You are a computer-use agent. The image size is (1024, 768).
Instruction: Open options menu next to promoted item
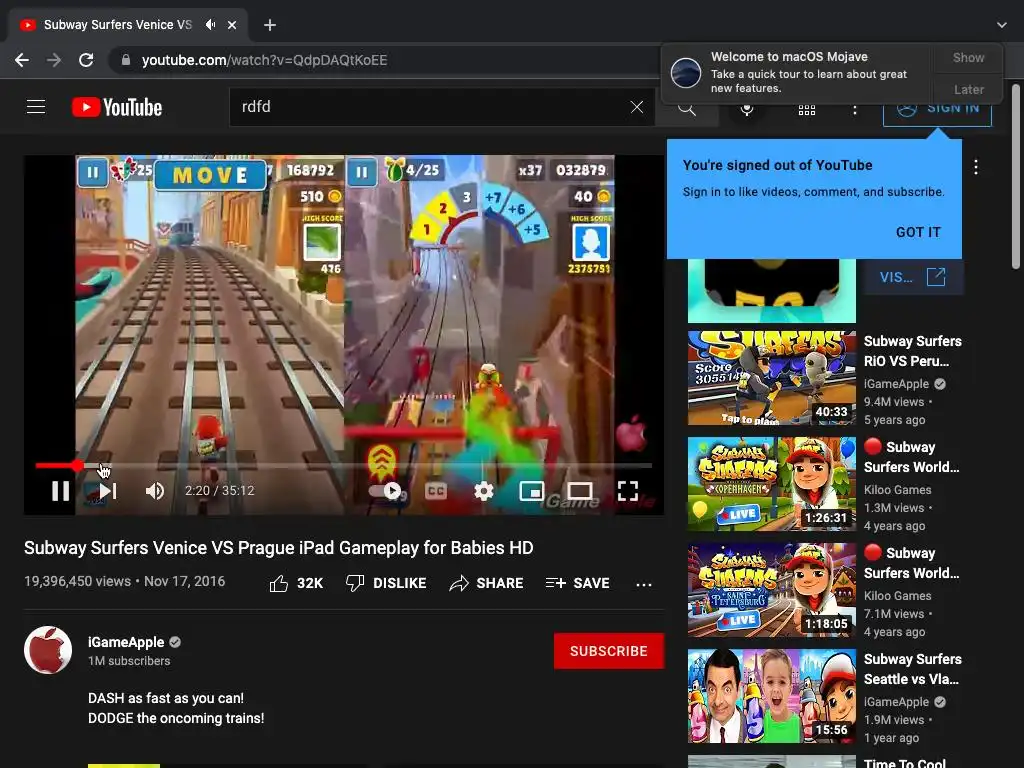coord(976,167)
